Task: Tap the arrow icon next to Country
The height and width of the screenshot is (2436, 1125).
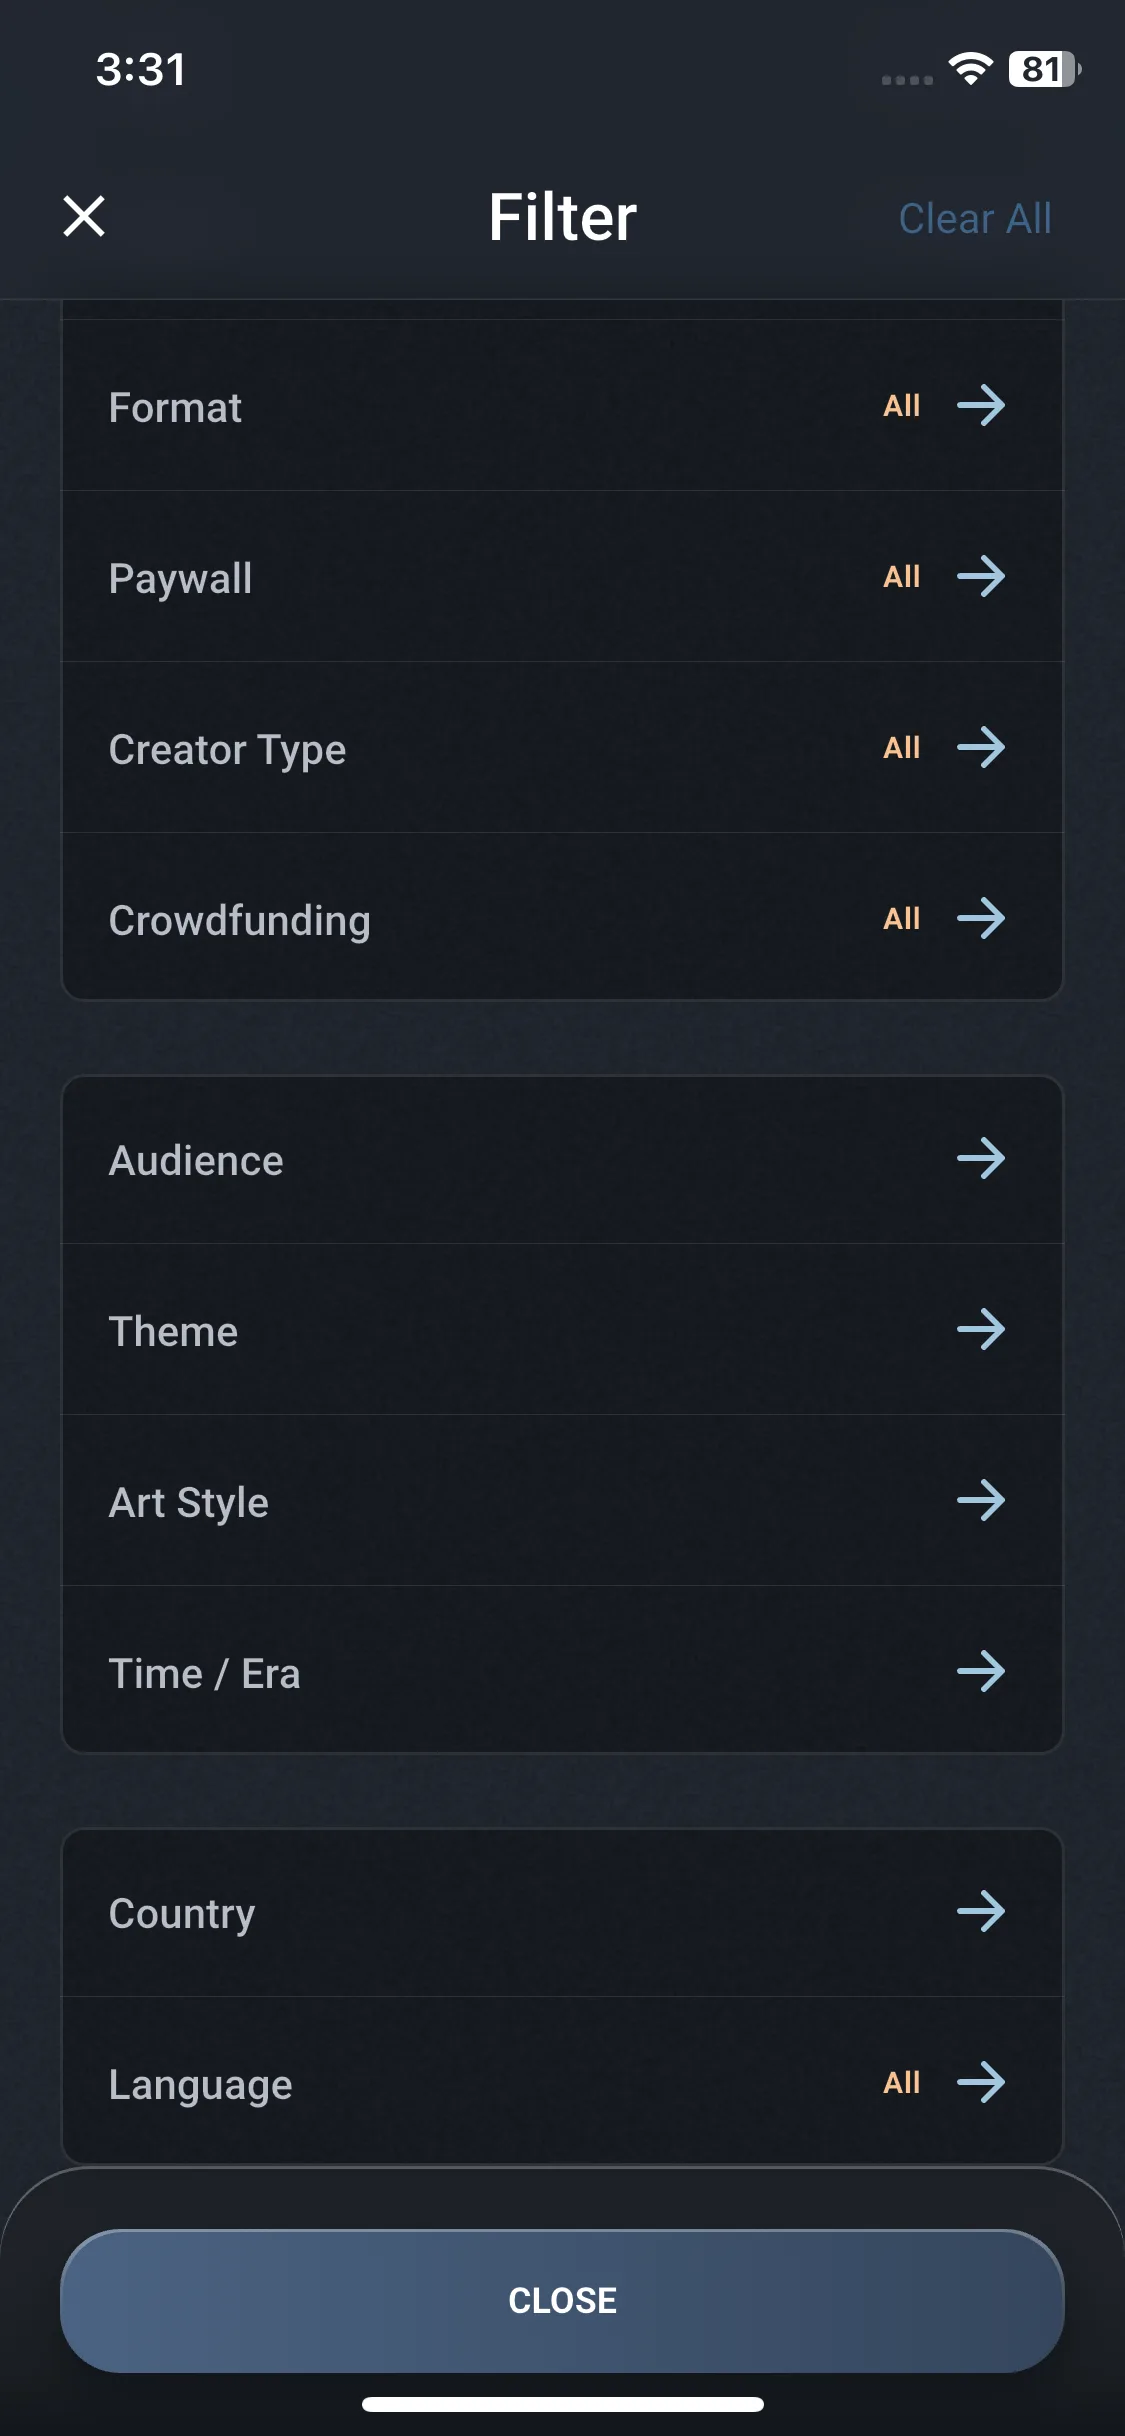Action: point(980,1912)
